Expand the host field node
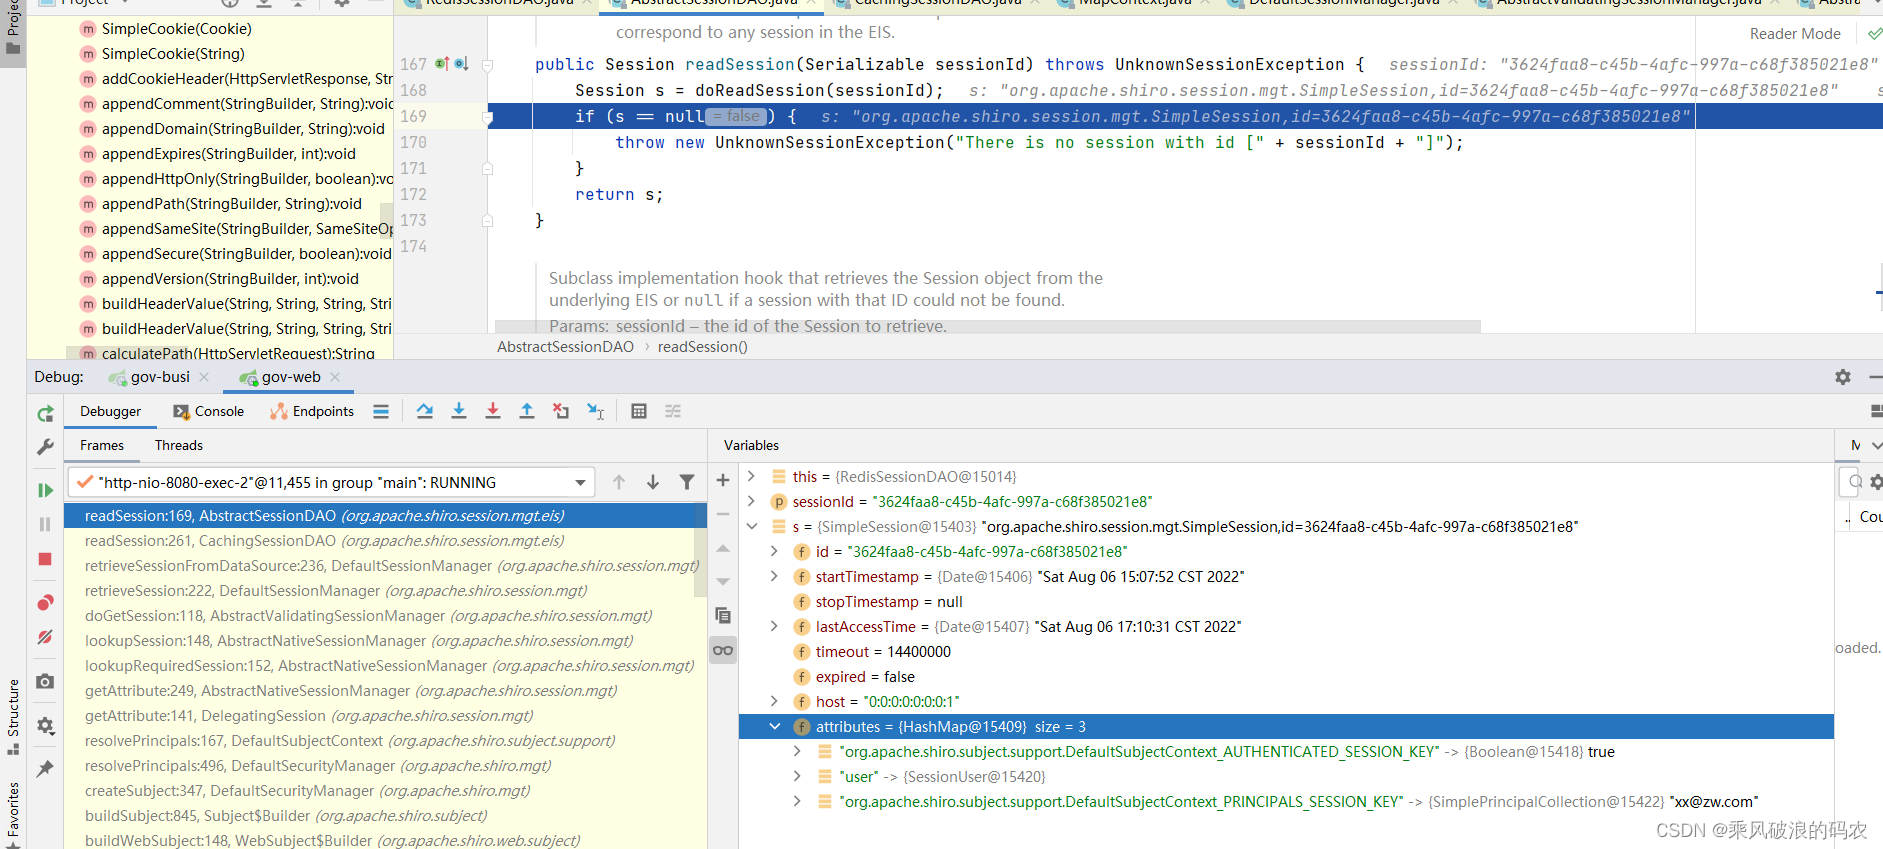 tap(774, 701)
